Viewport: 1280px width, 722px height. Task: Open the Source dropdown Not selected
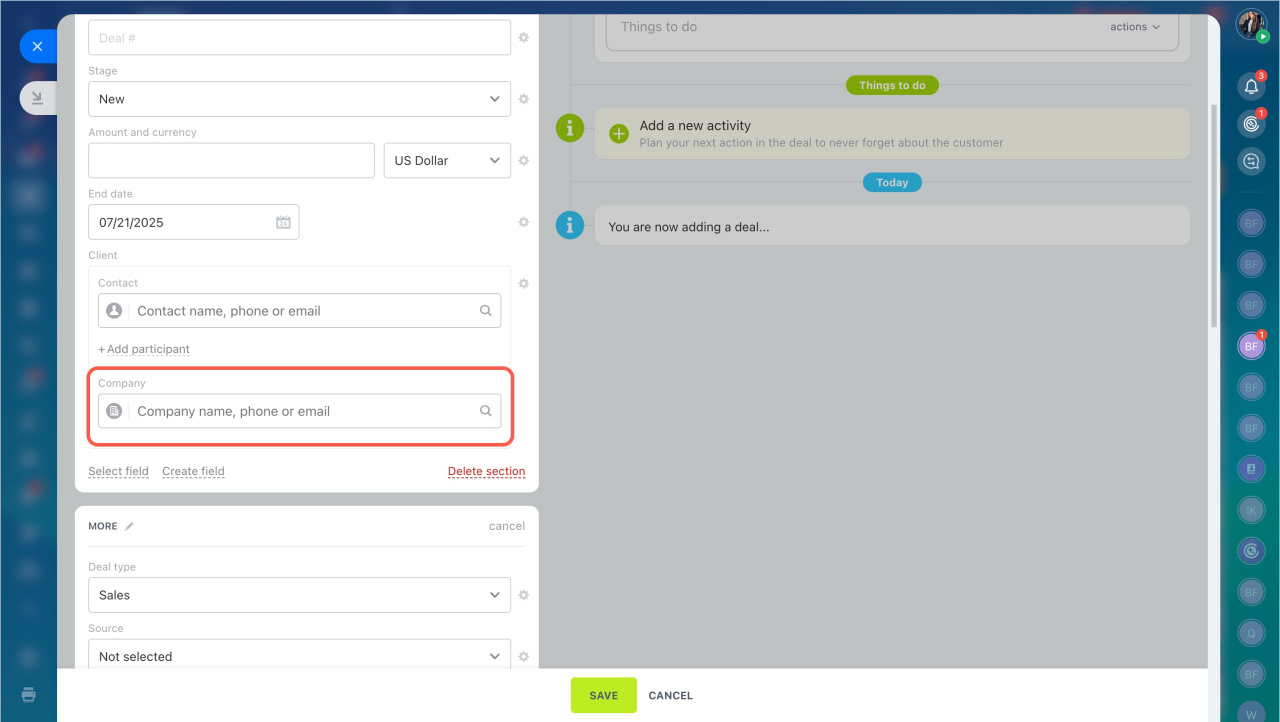[299, 656]
